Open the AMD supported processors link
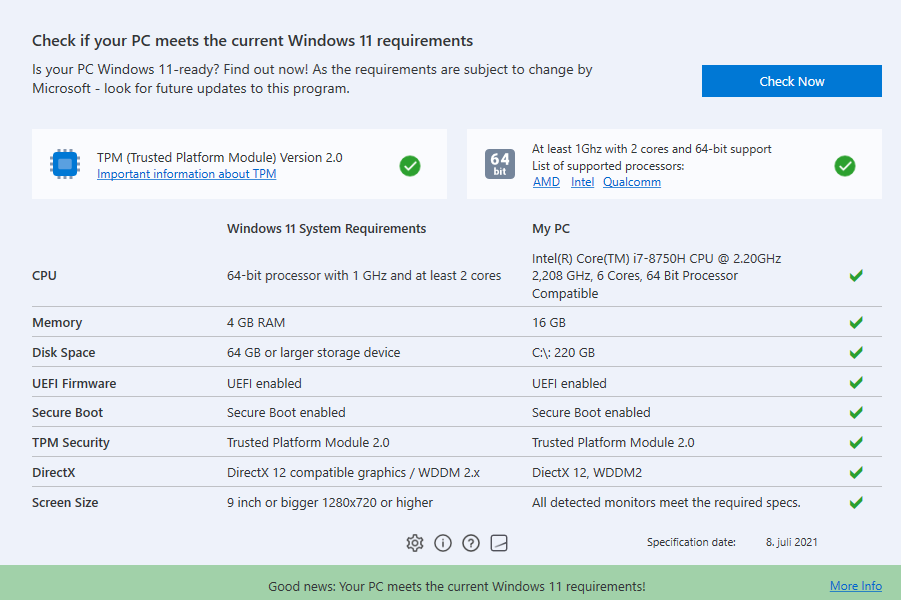901x600 pixels. [546, 182]
